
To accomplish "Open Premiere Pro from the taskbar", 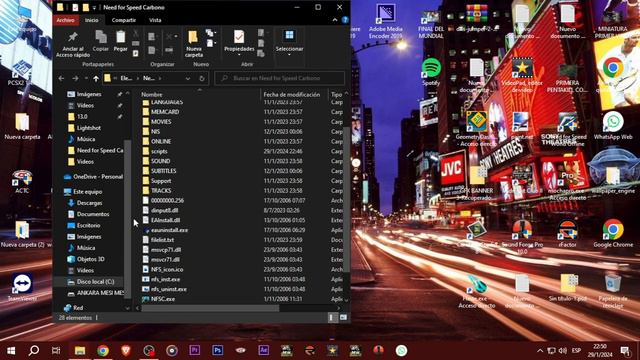I will click(195, 350).
